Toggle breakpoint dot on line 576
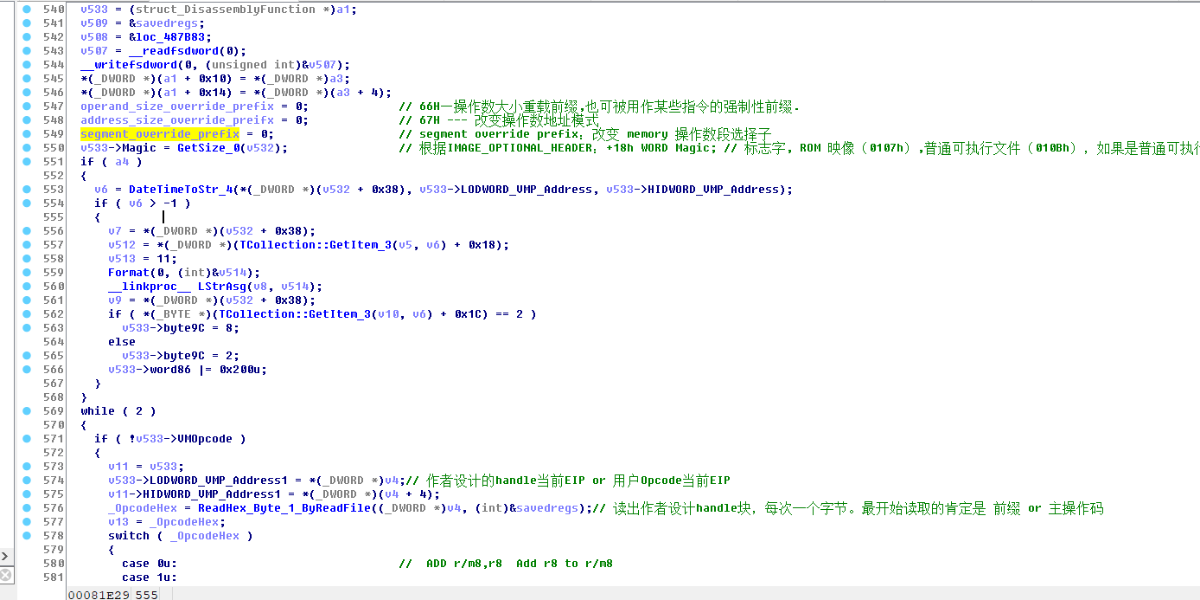This screenshot has height=600, width=1200. (x=26, y=508)
